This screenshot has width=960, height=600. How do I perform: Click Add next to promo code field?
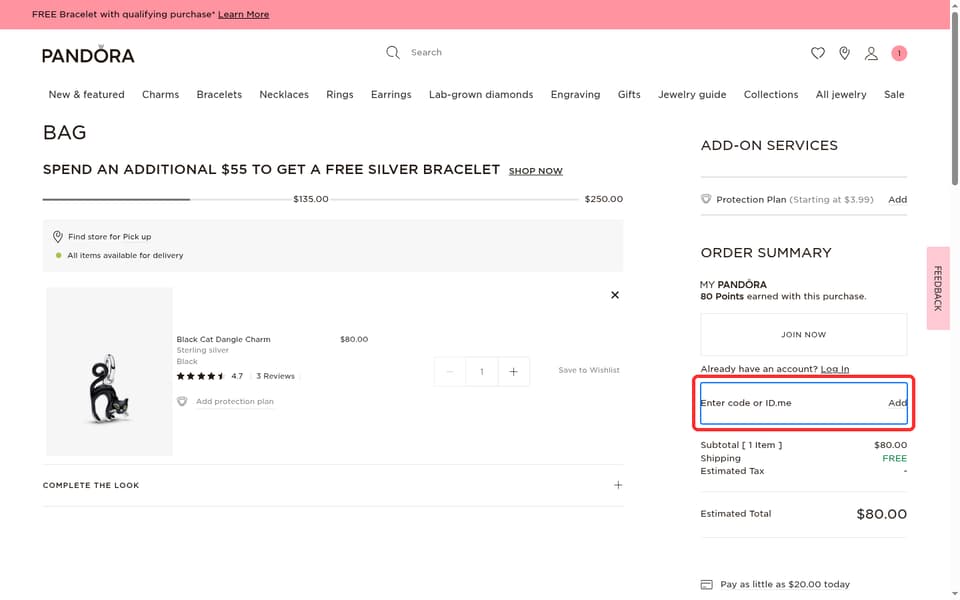click(x=898, y=403)
